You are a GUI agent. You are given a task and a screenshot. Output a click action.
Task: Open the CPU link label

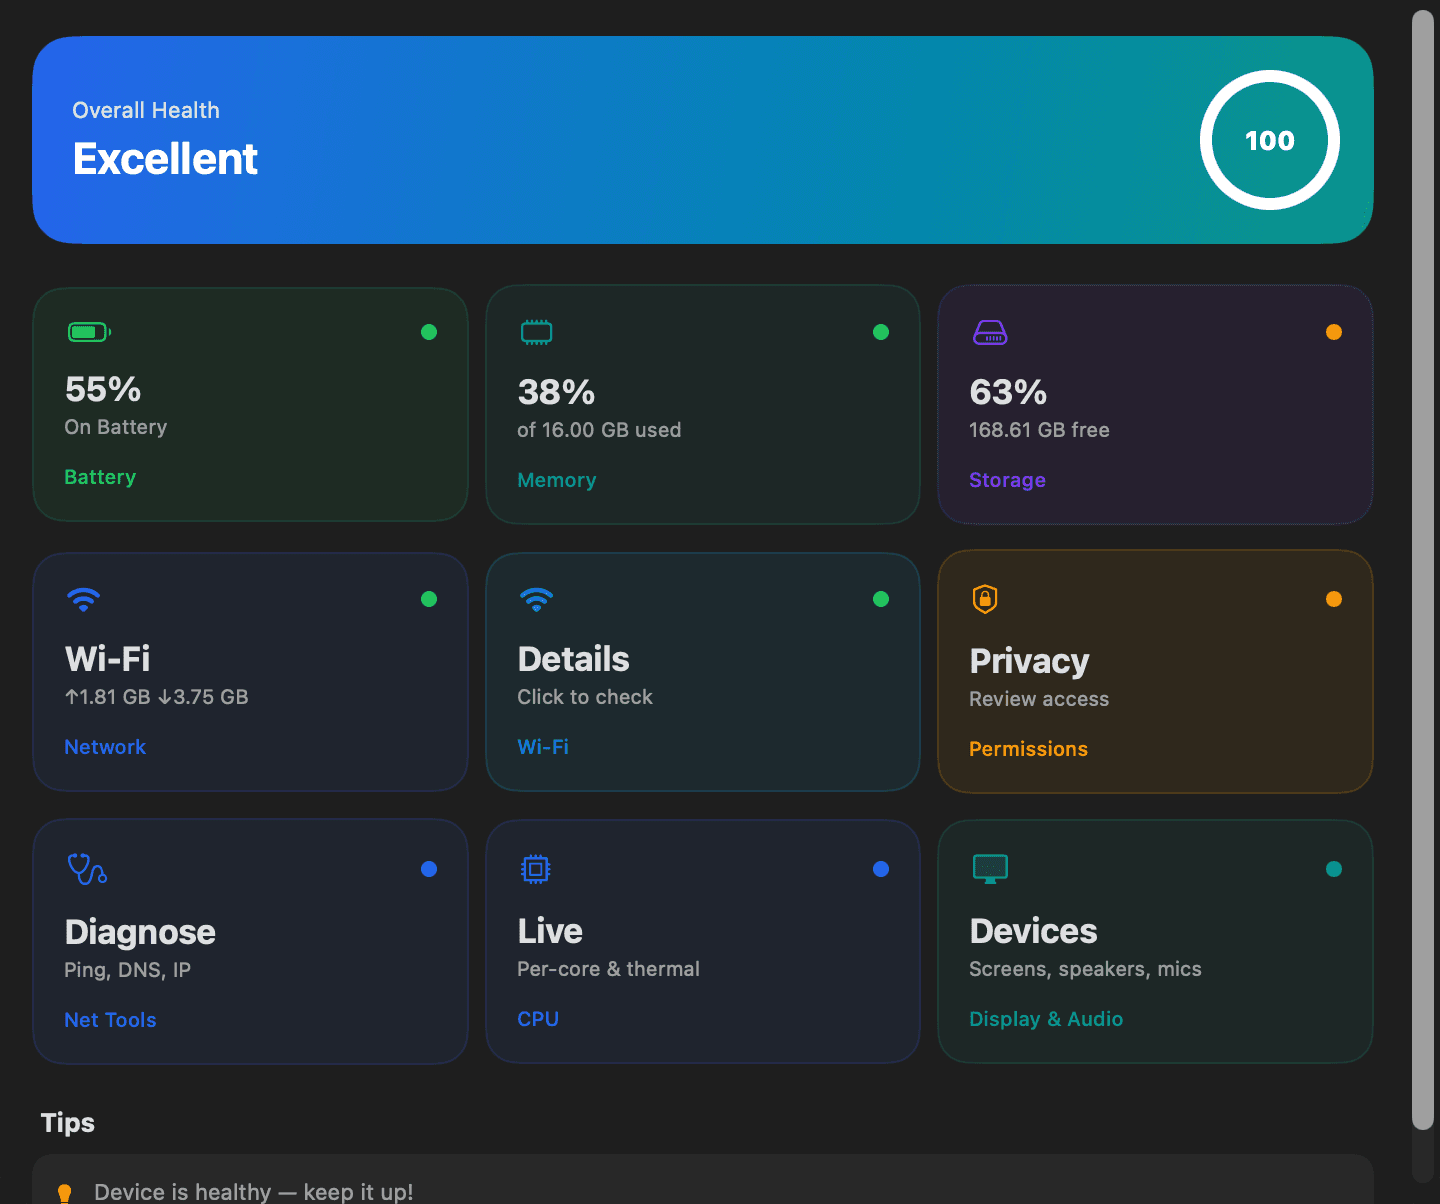click(x=538, y=1019)
